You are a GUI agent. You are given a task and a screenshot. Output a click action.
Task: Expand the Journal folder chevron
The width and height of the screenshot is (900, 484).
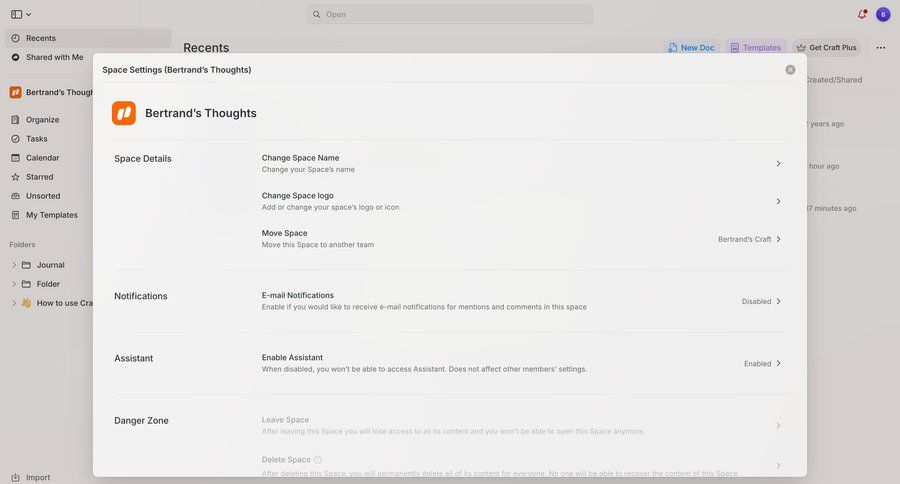pos(14,265)
